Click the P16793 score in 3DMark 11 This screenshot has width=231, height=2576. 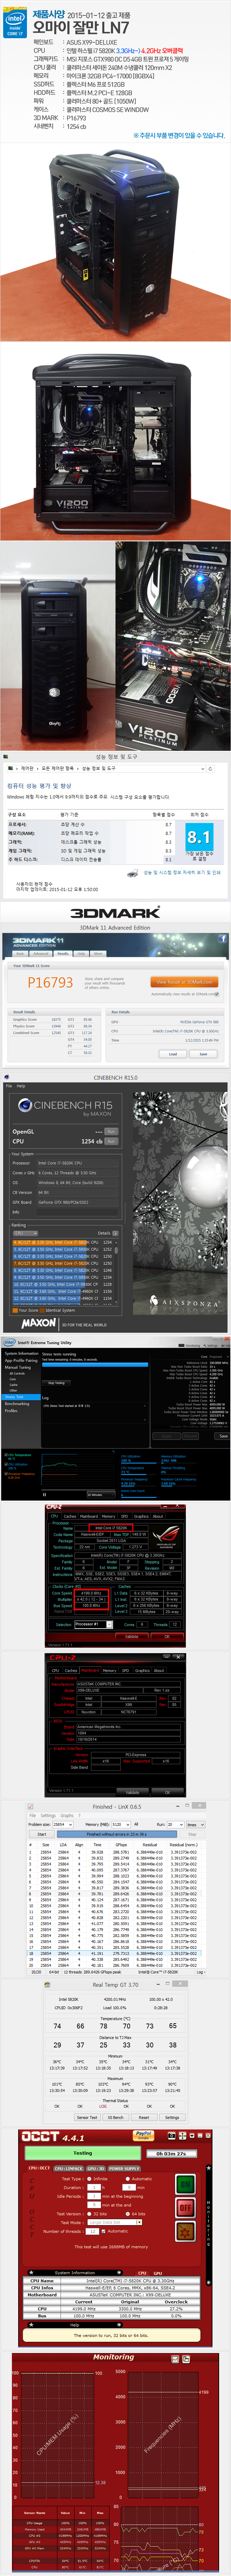click(50, 983)
